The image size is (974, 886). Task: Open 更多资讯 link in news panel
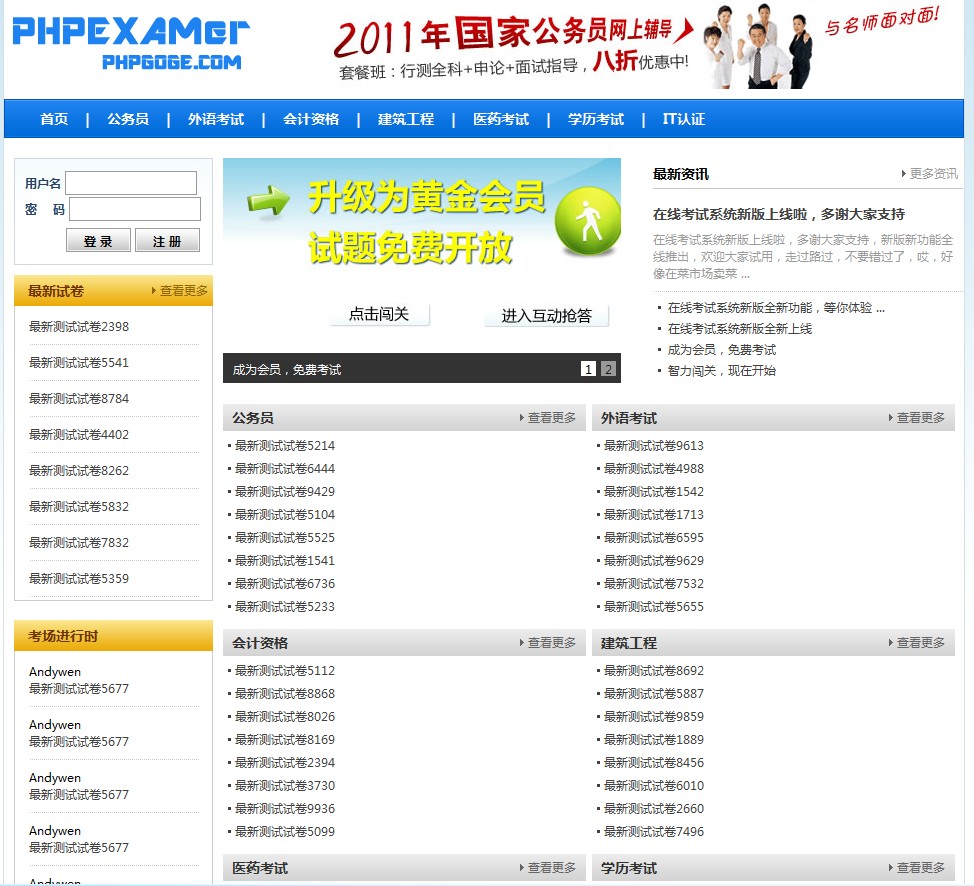pos(929,173)
